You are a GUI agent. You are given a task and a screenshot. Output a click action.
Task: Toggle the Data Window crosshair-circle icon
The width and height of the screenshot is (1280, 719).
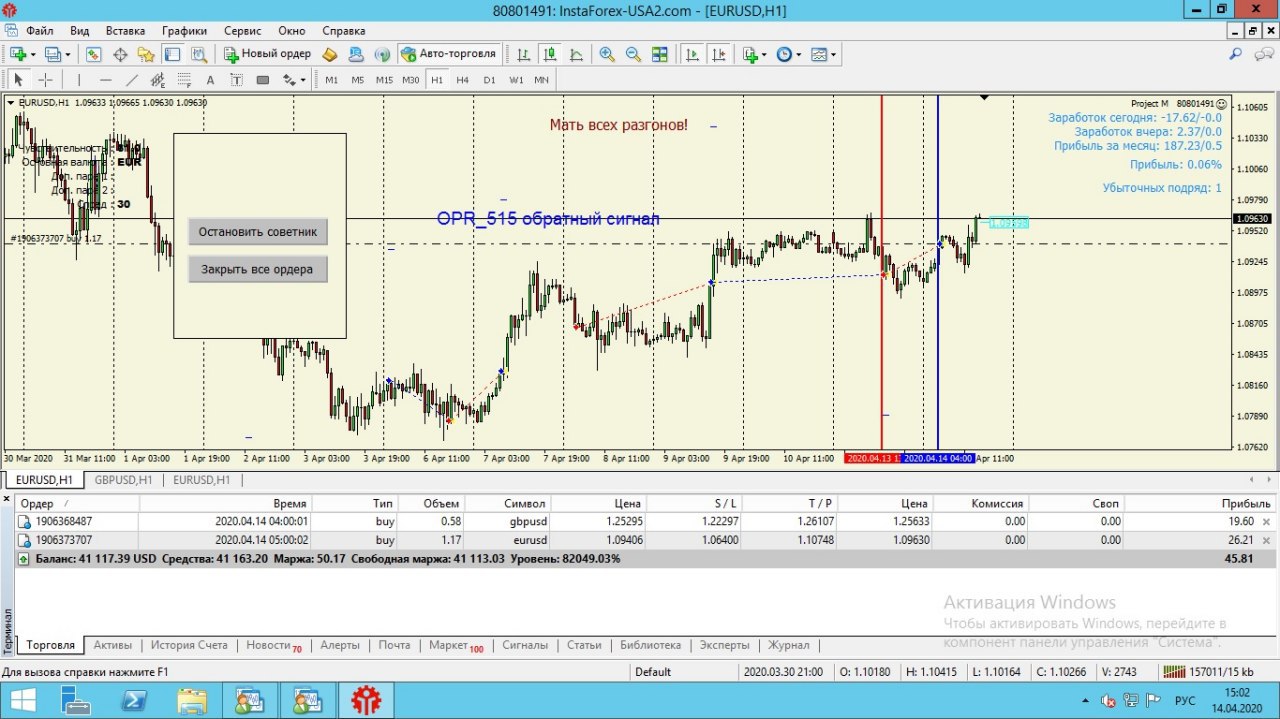(120, 54)
